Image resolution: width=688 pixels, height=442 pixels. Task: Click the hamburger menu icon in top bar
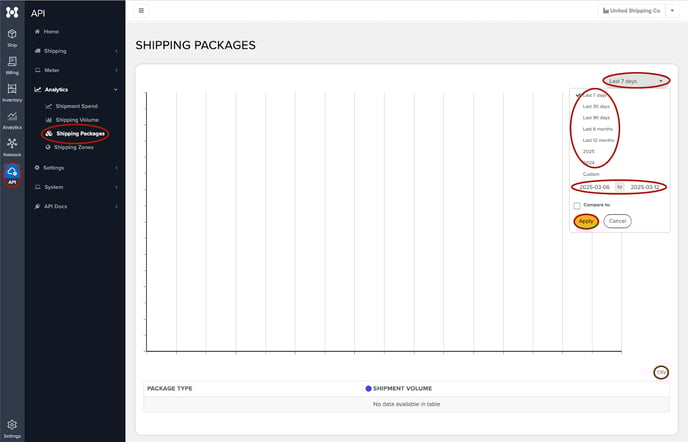(141, 10)
